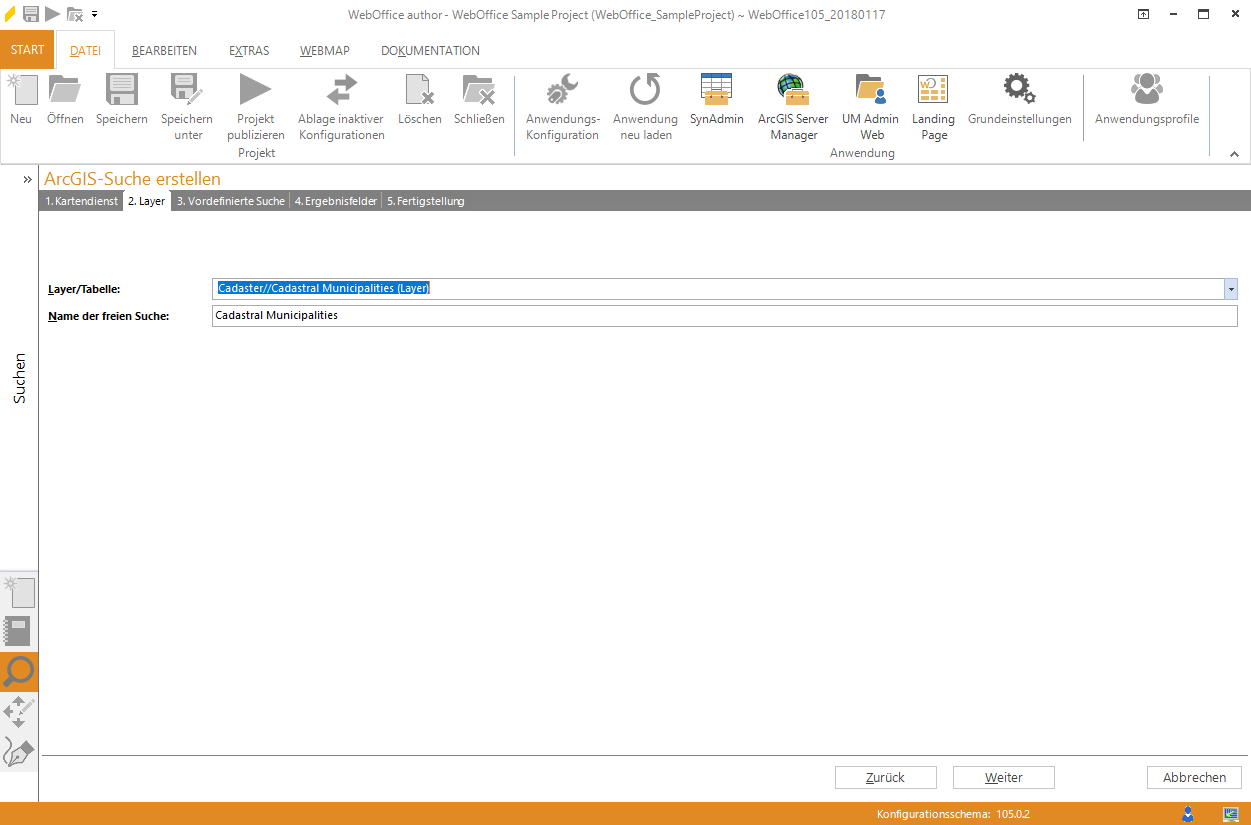Go to 4. Ergebnisfelder wizard step
1251x825 pixels.
[335, 201]
